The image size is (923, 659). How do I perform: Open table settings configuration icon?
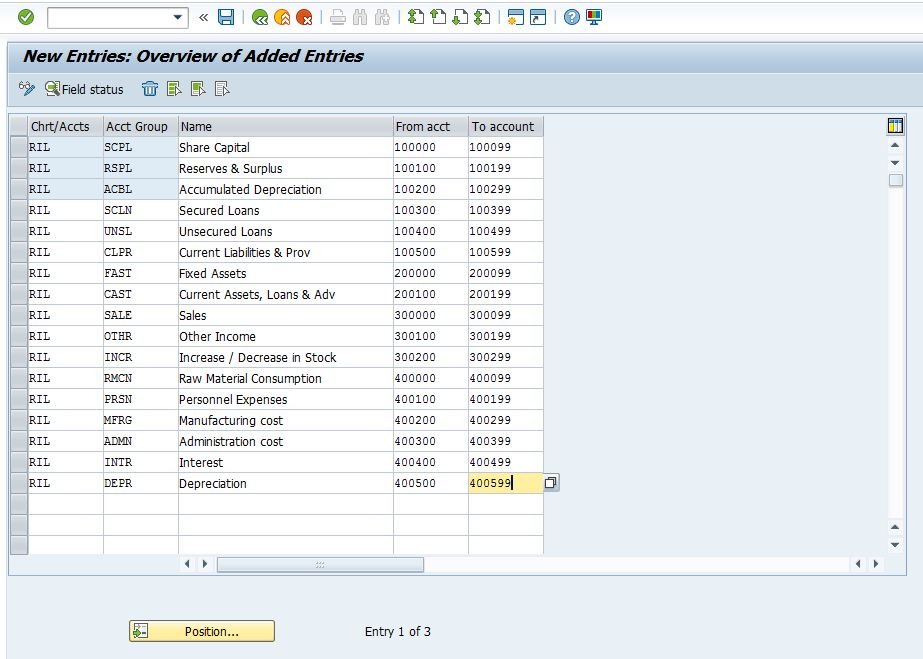tap(895, 125)
